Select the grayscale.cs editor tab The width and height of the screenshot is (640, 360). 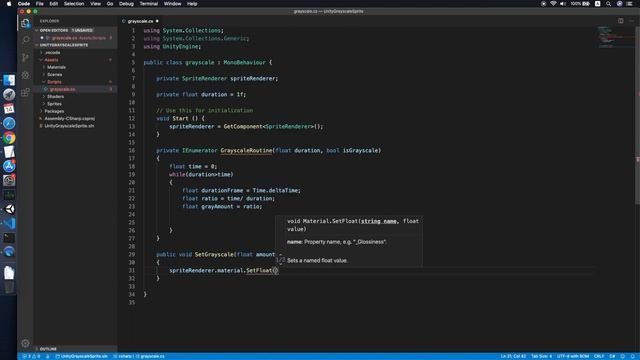[x=140, y=21]
